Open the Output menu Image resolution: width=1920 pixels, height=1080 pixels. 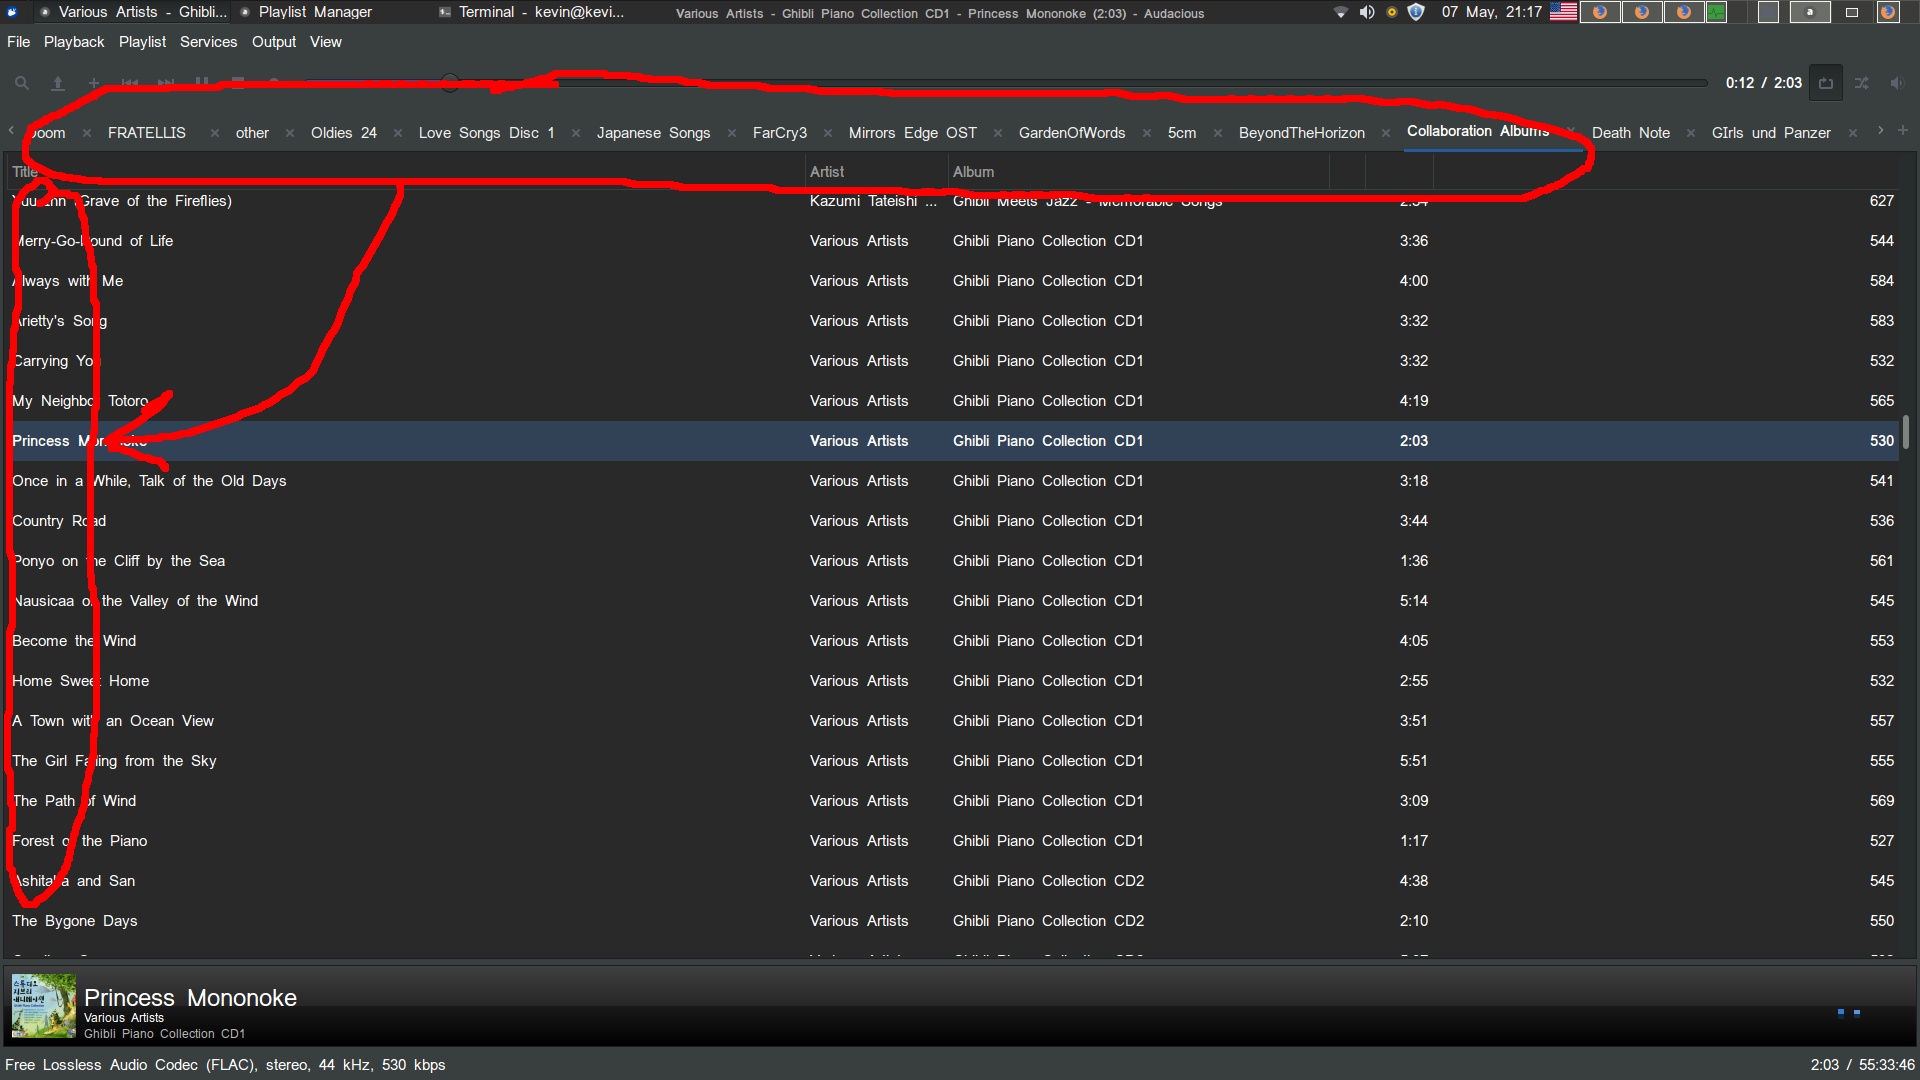274,42
